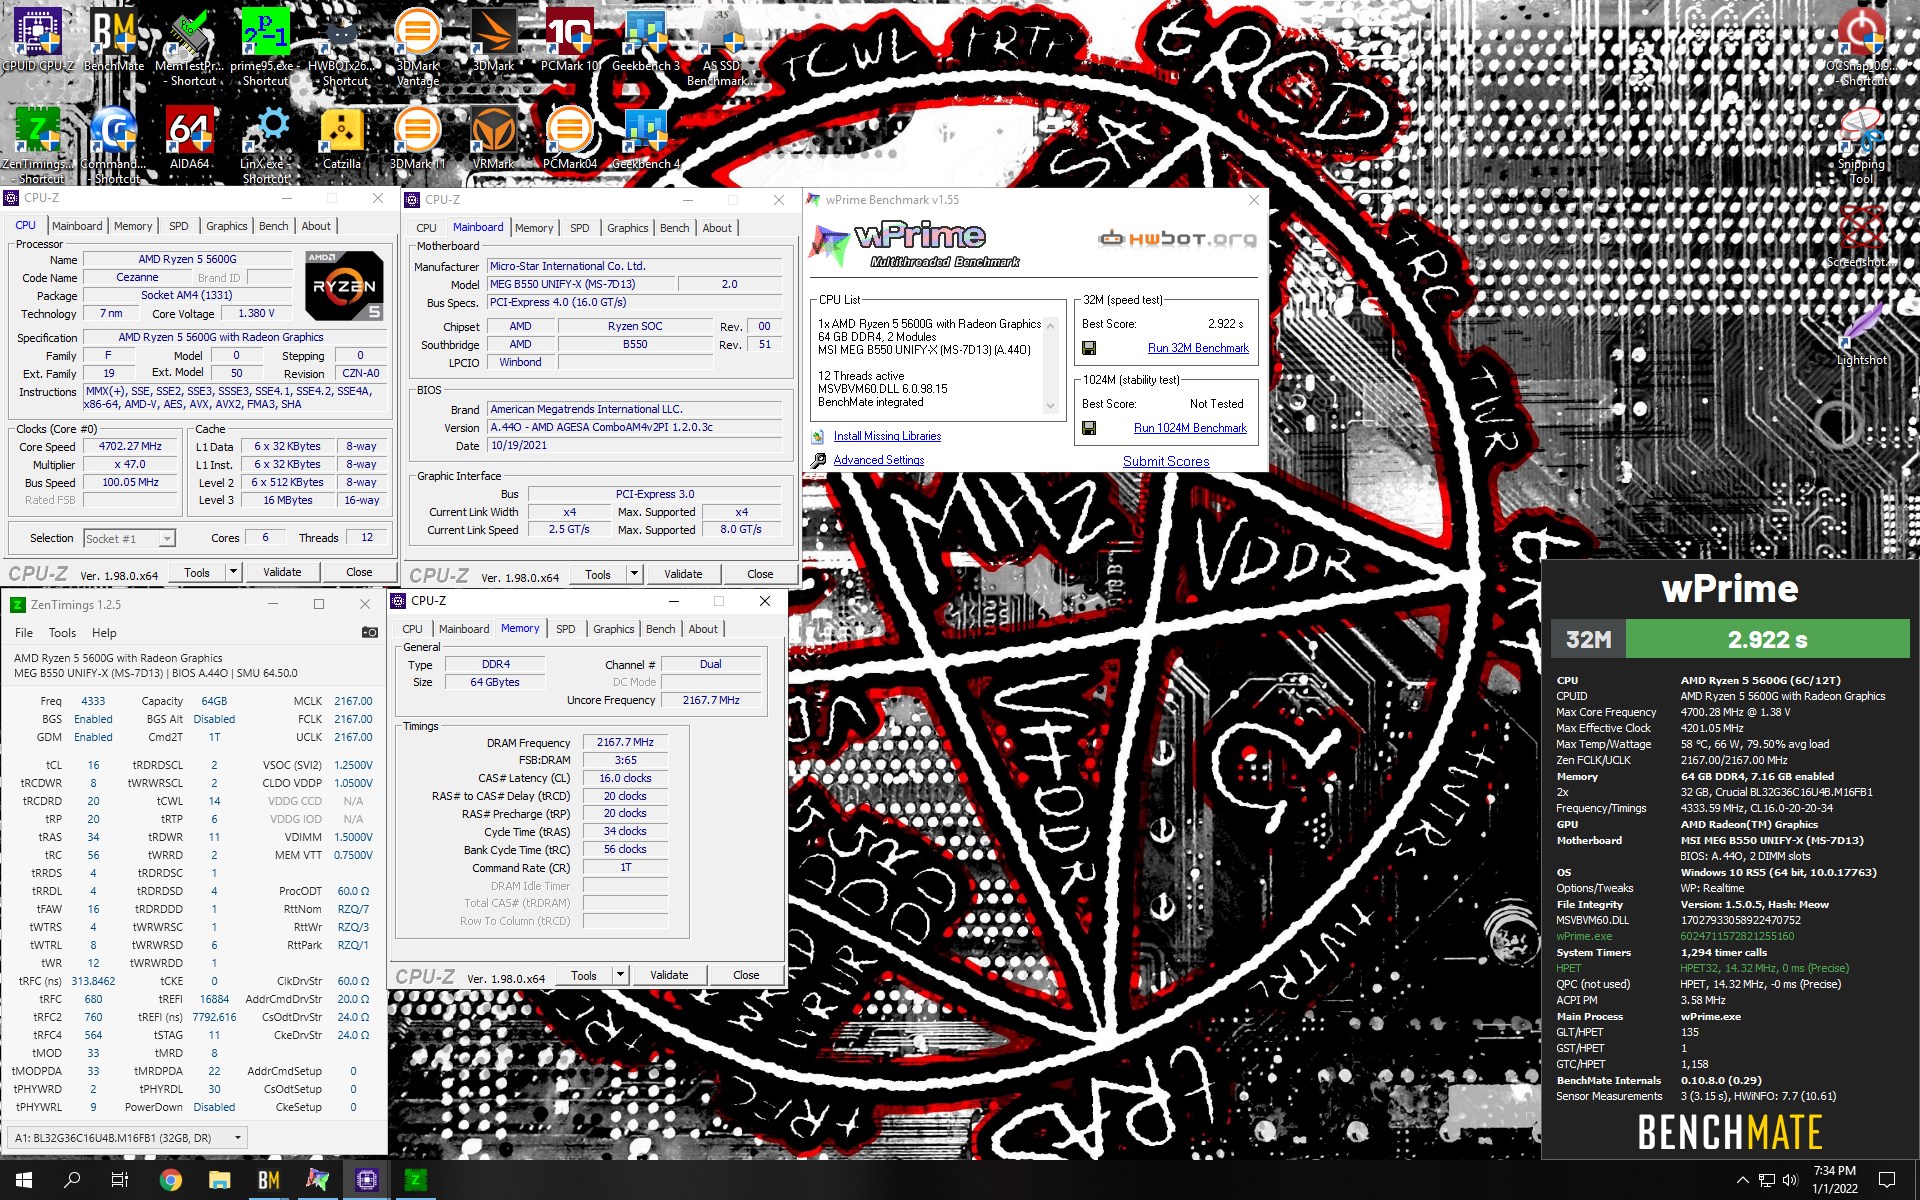Click the Run 32M Benchmark link

(1198, 348)
